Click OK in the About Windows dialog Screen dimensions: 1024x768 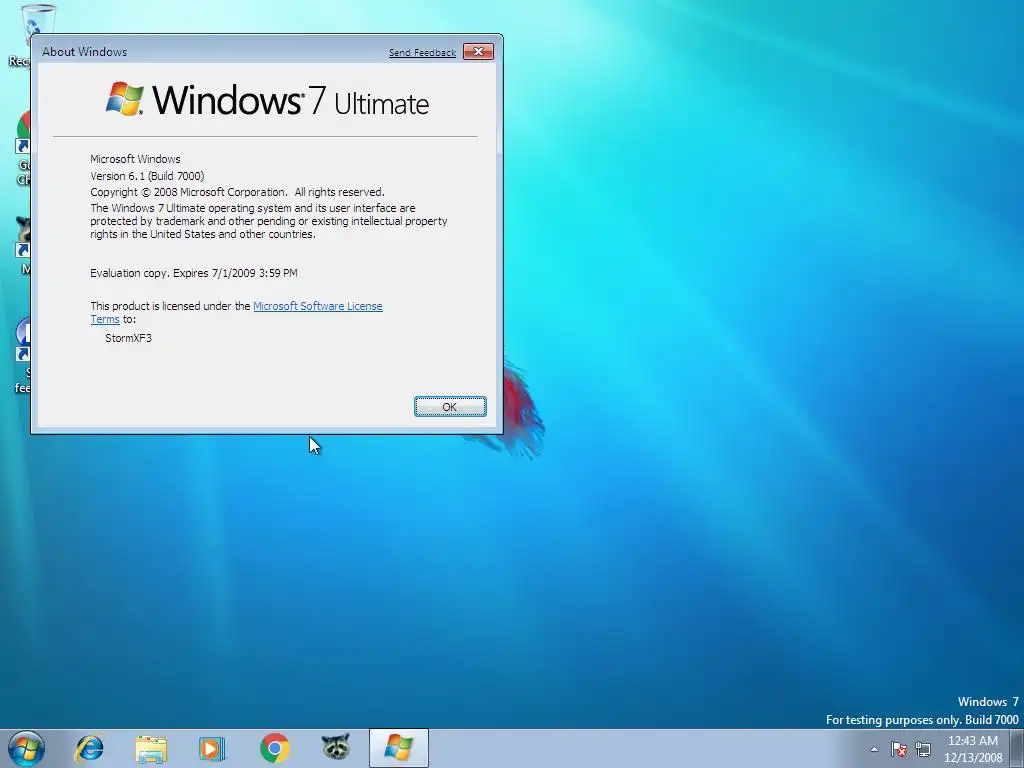[x=450, y=407]
